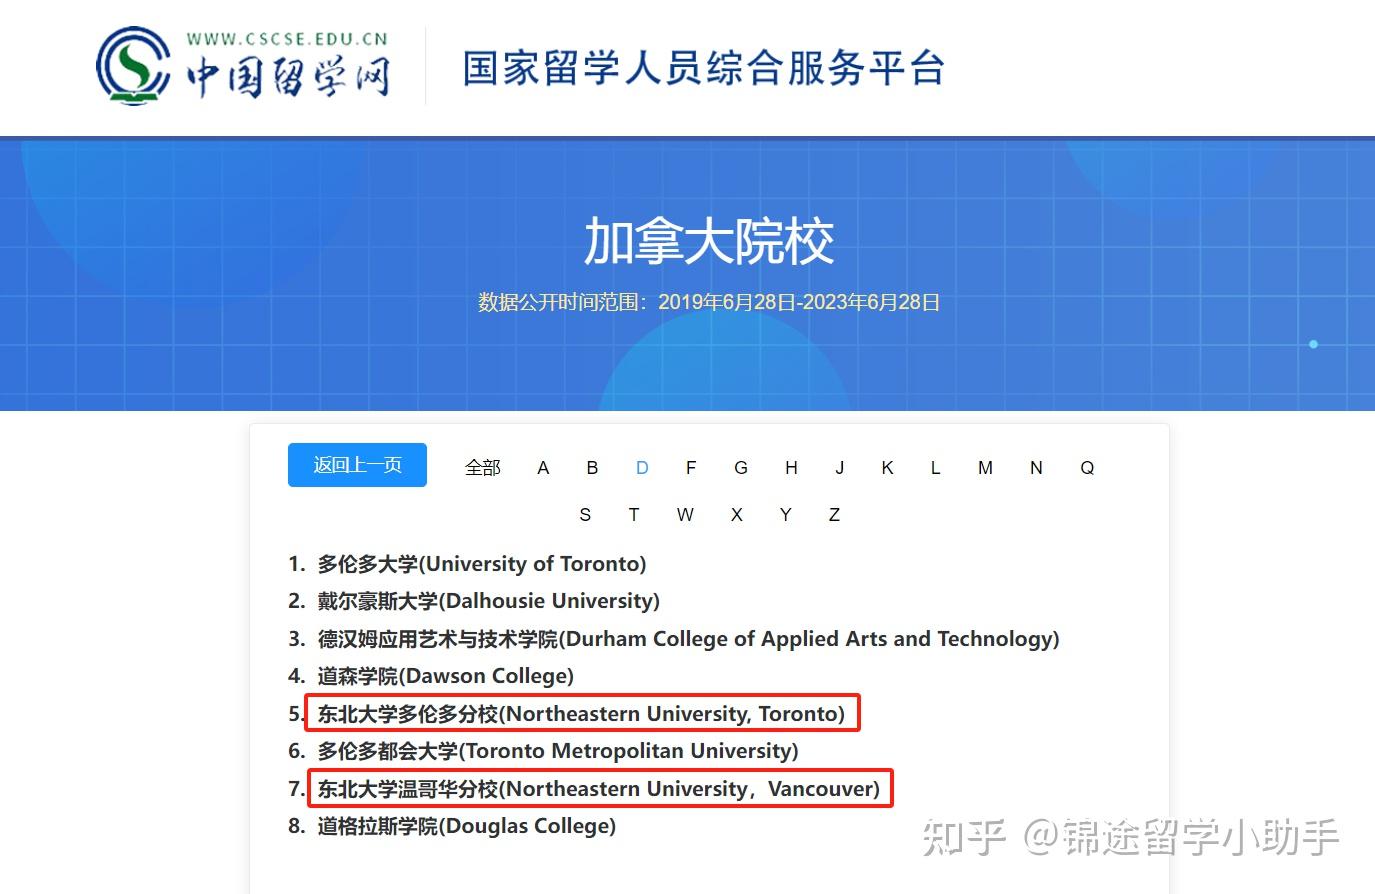Screen dimensions: 1375x894
Task: Filter schools by letter B
Action: (x=592, y=467)
